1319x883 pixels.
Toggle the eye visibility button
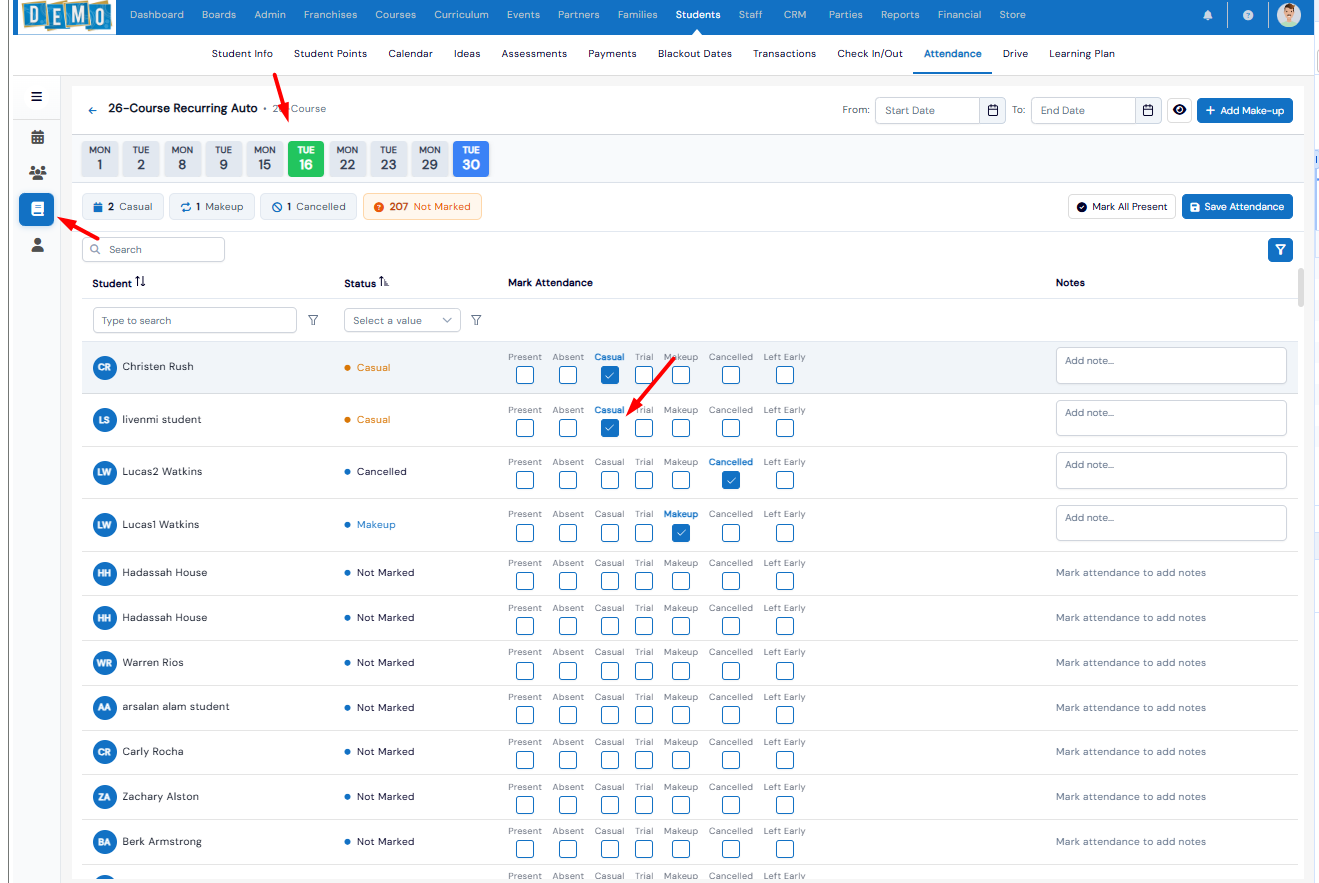coord(1180,110)
